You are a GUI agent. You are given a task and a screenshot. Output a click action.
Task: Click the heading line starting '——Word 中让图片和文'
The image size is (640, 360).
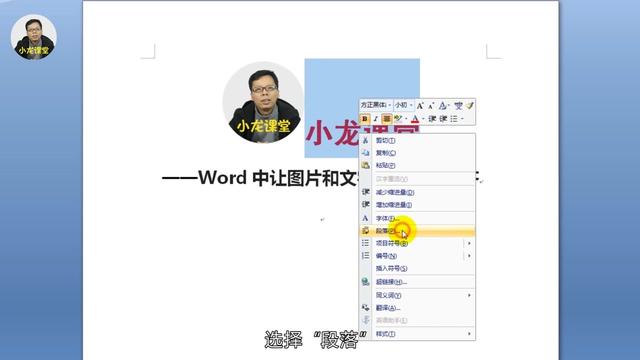261,178
